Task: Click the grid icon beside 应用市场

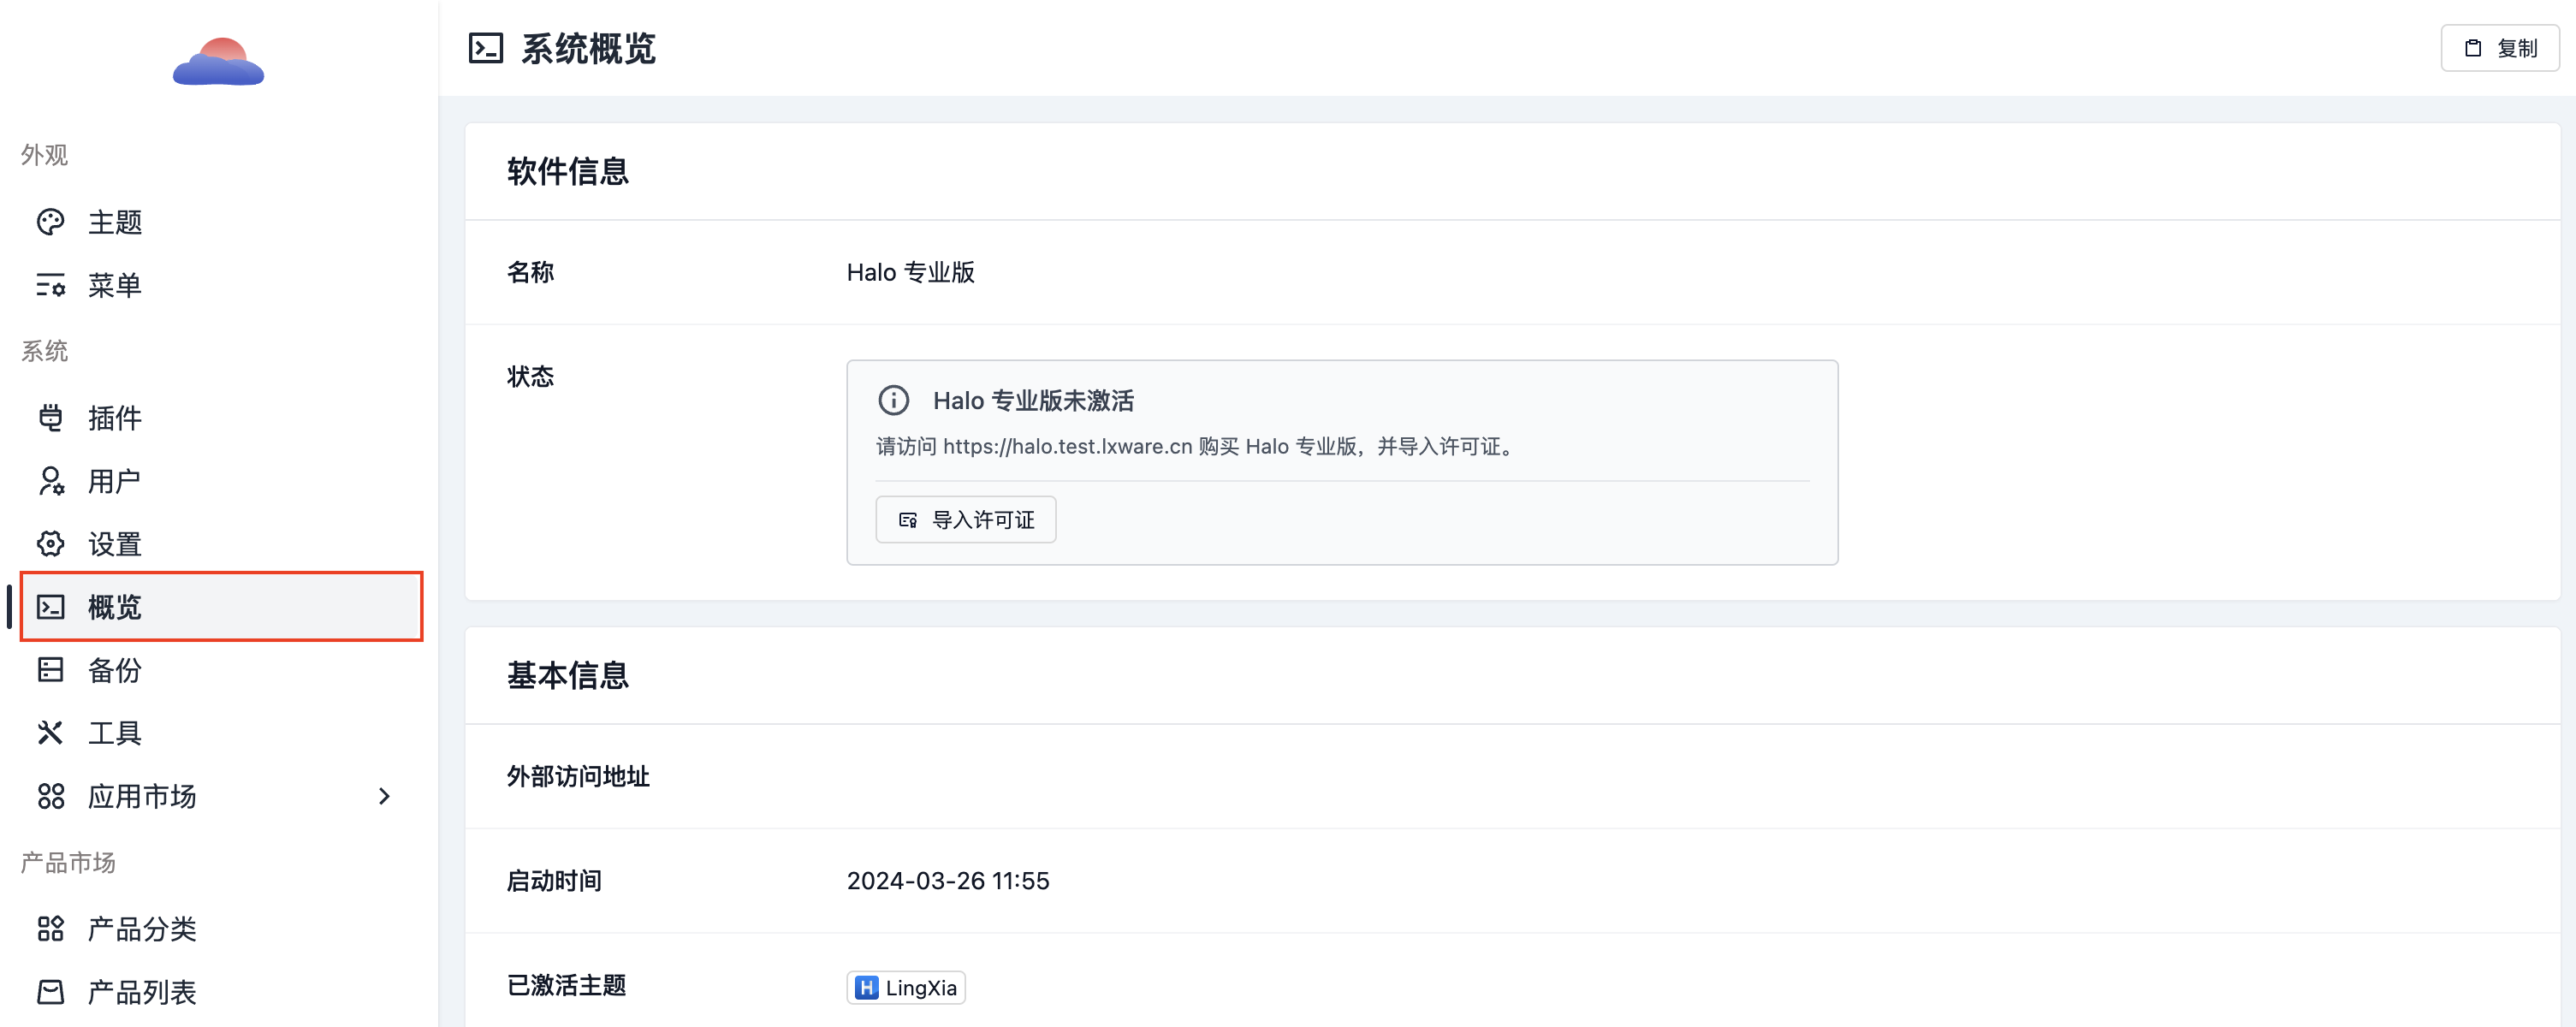Action: tap(51, 796)
